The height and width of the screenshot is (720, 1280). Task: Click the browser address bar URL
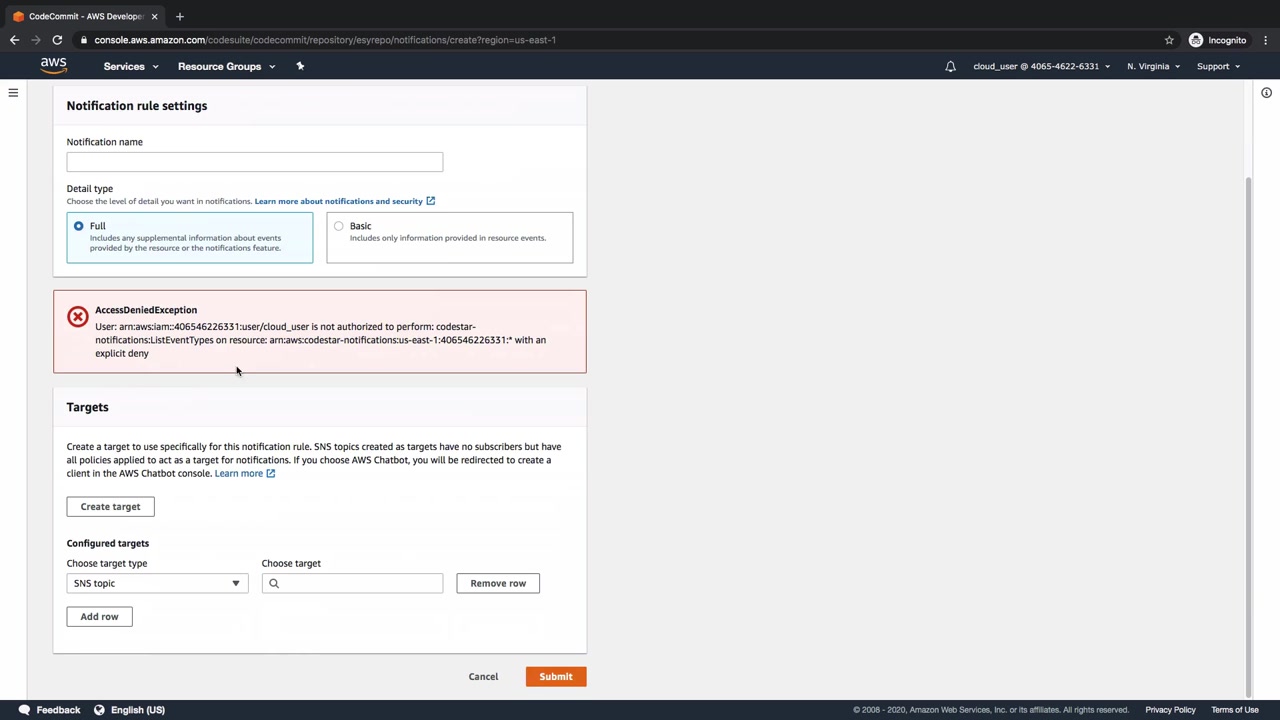pyautogui.click(x=325, y=40)
